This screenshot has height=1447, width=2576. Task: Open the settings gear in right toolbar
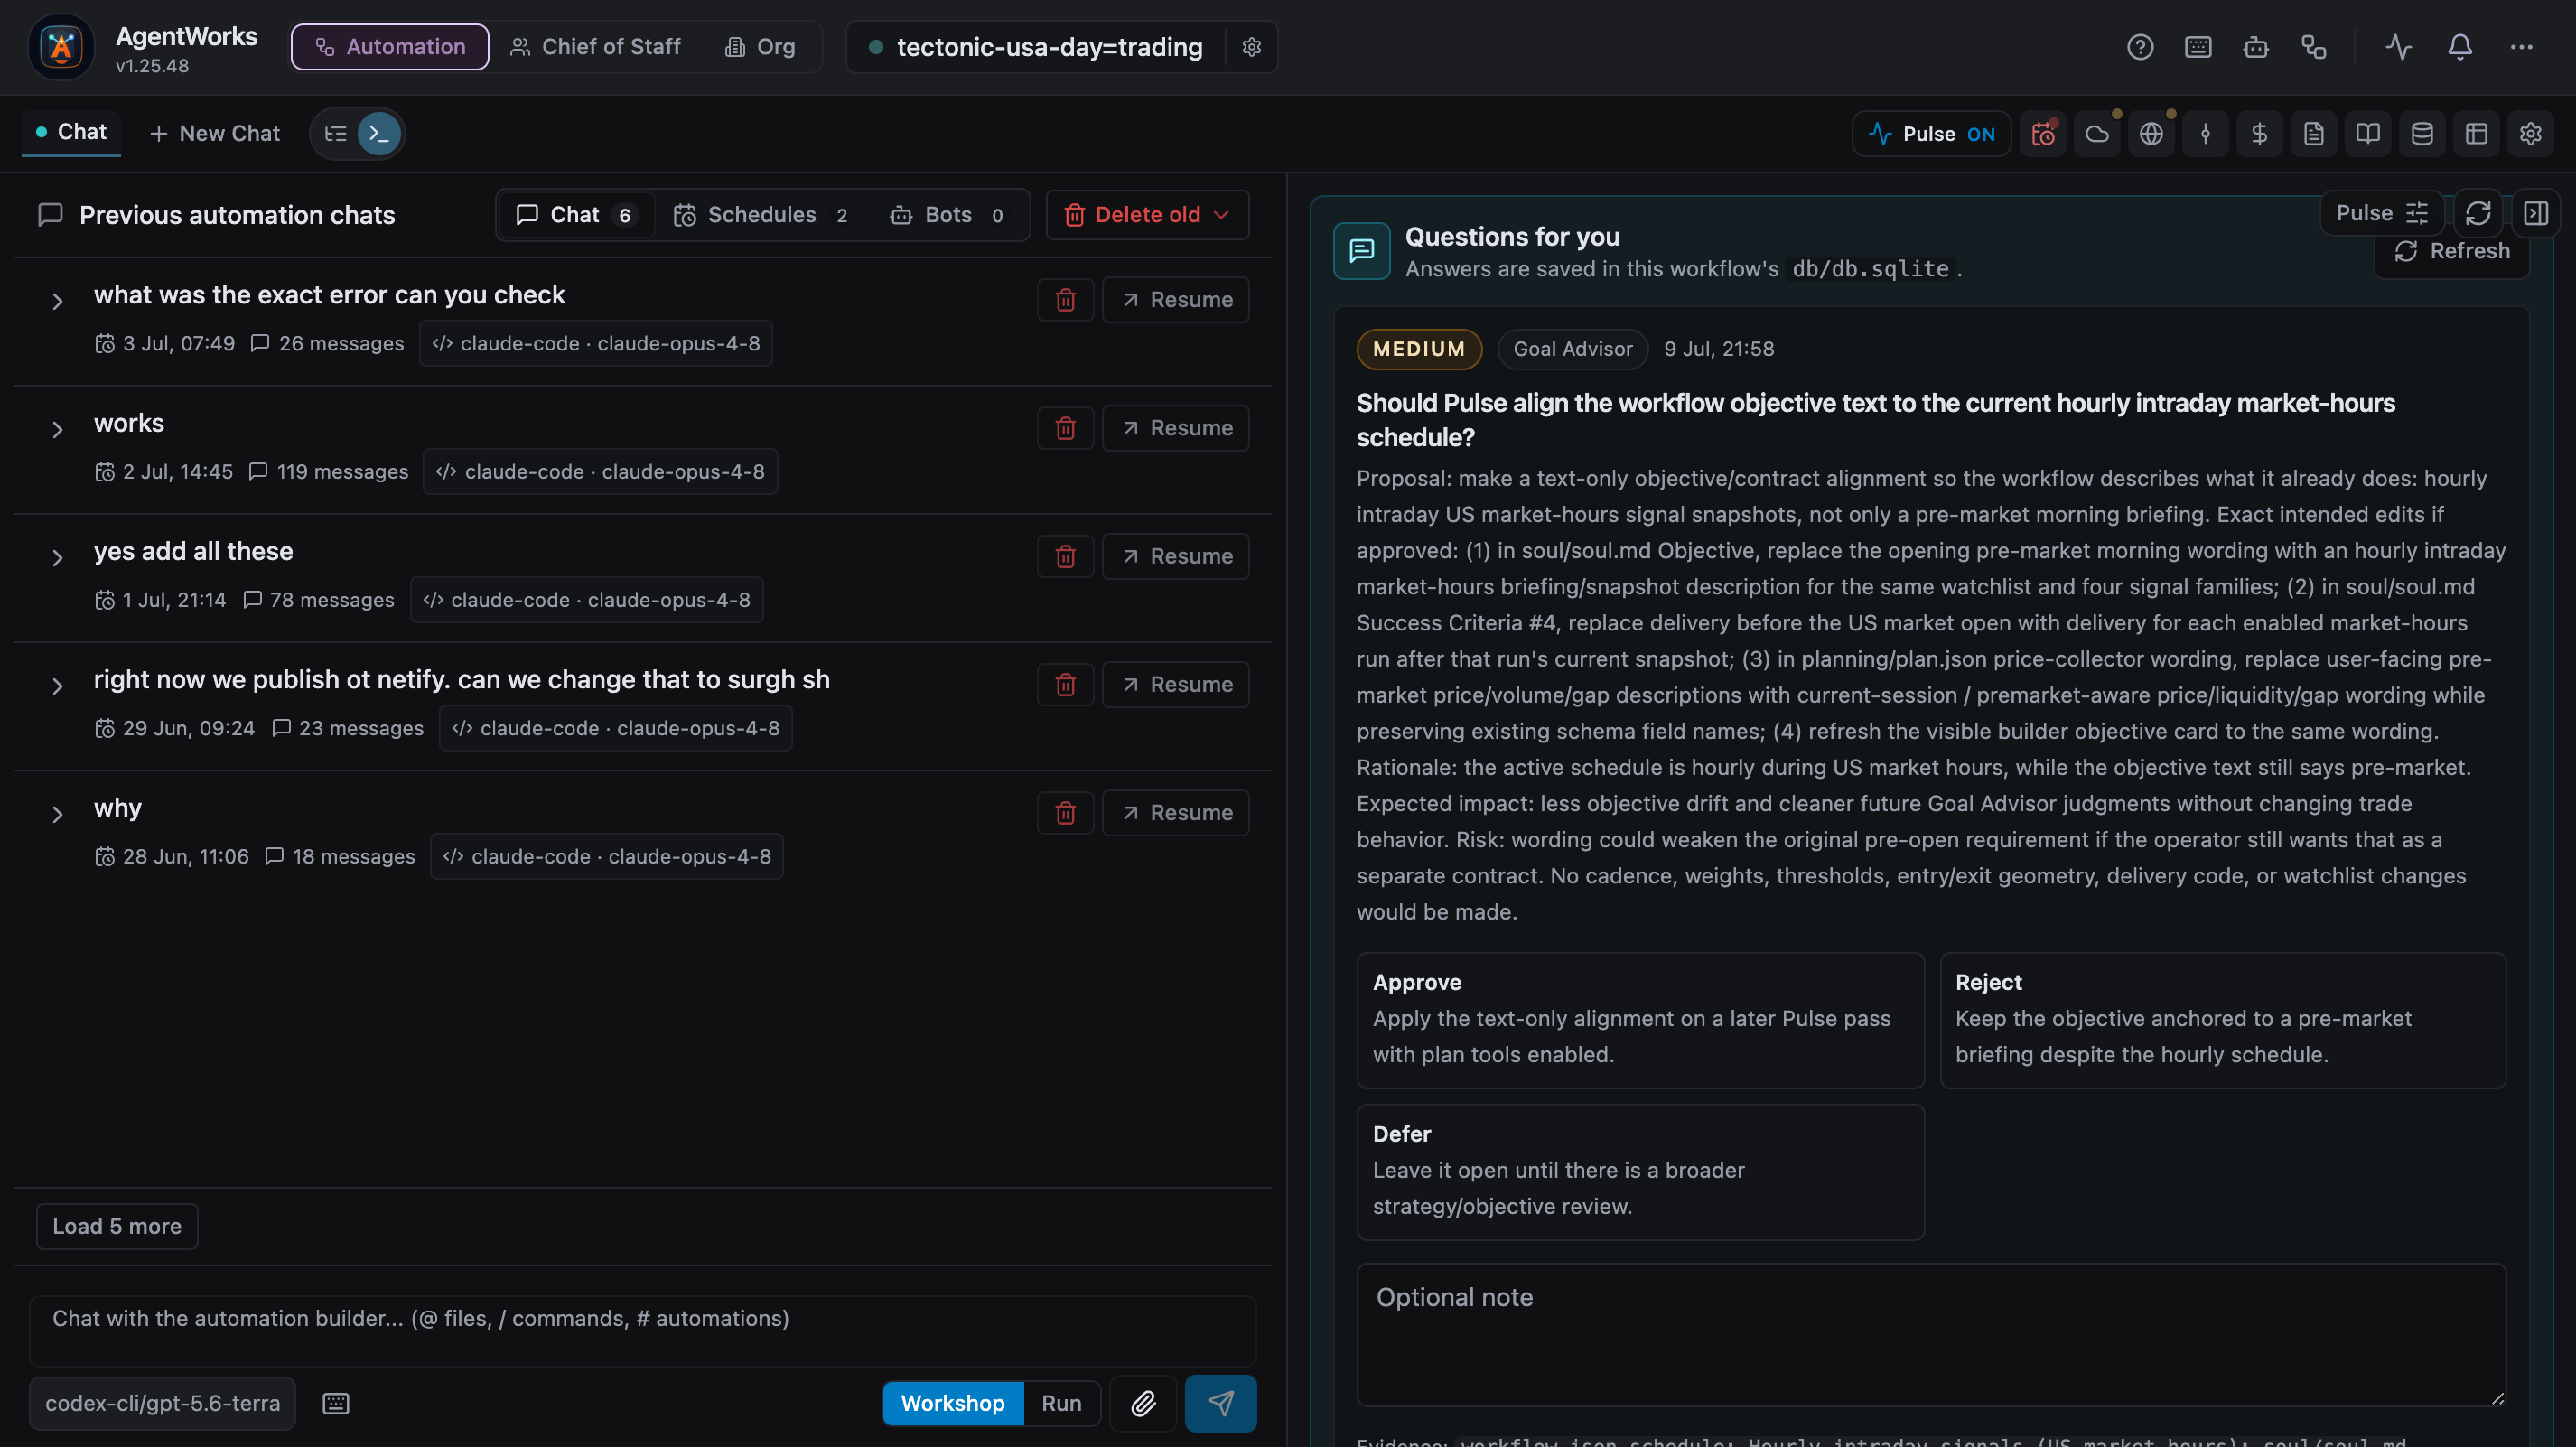(x=2530, y=134)
